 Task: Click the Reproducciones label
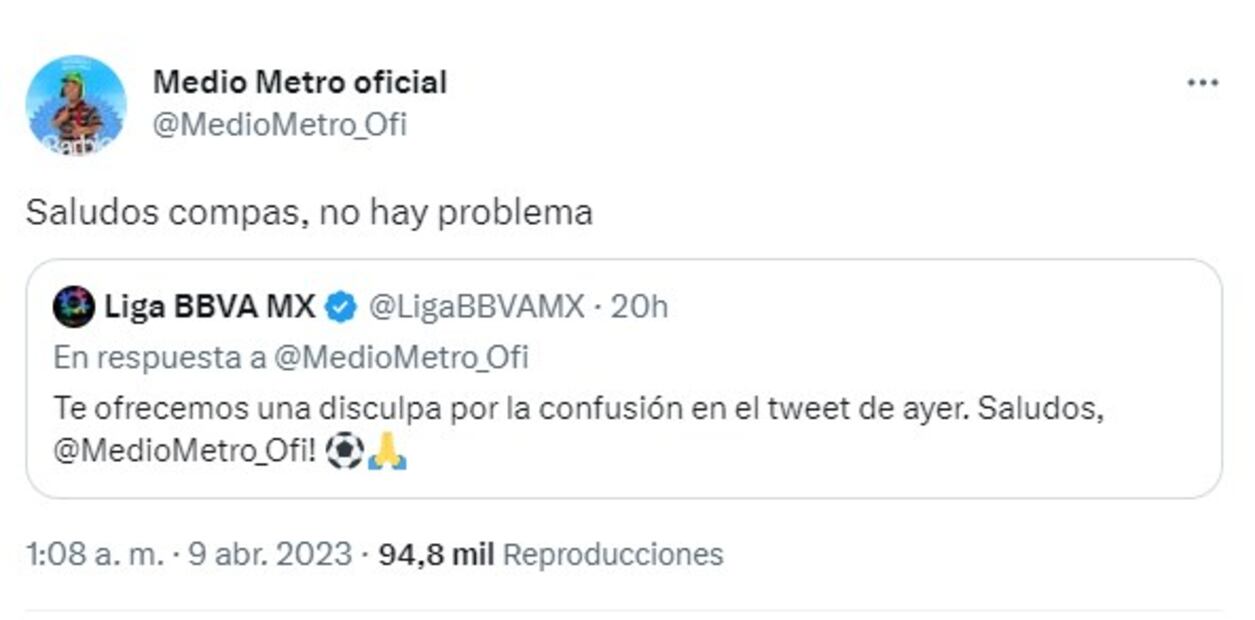[x=612, y=554]
